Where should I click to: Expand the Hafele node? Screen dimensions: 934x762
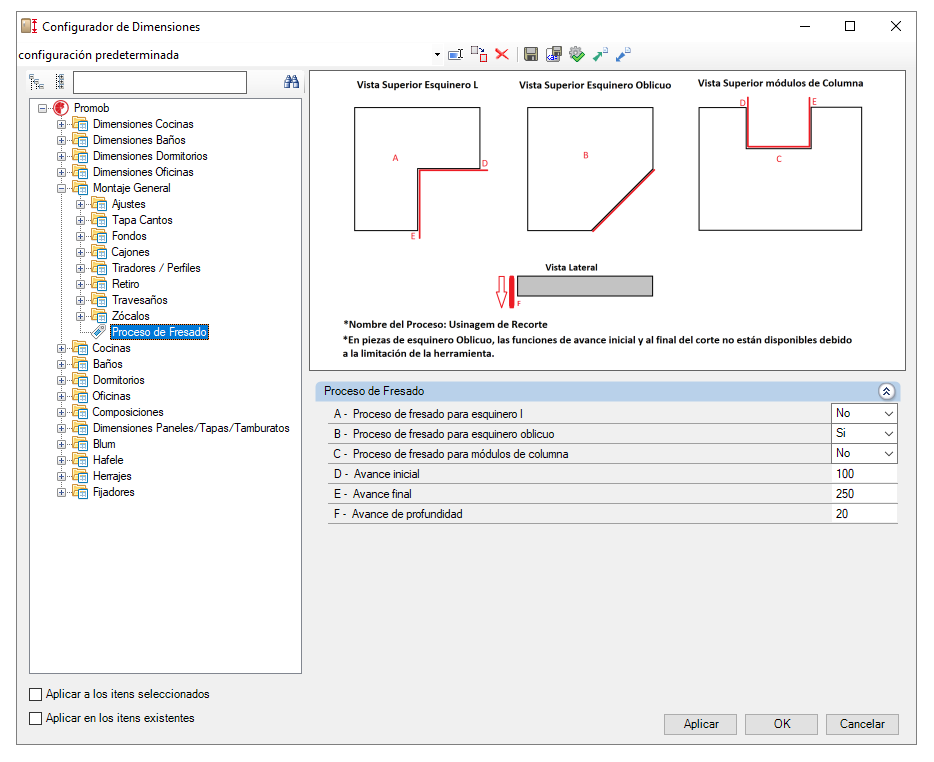click(61, 461)
